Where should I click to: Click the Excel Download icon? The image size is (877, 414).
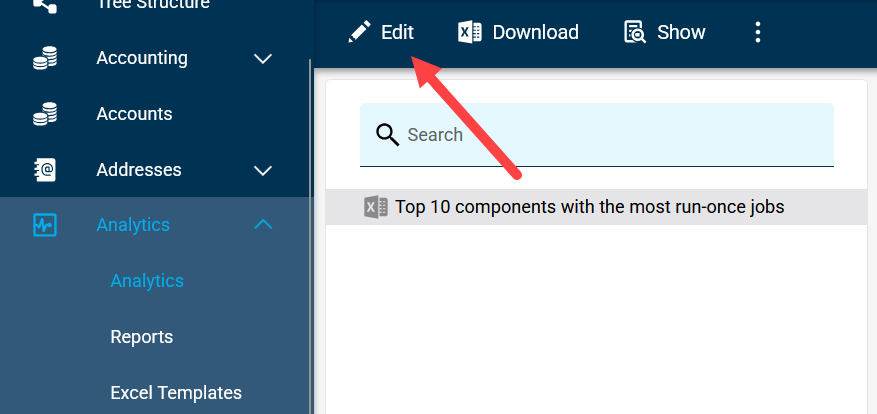(x=470, y=32)
